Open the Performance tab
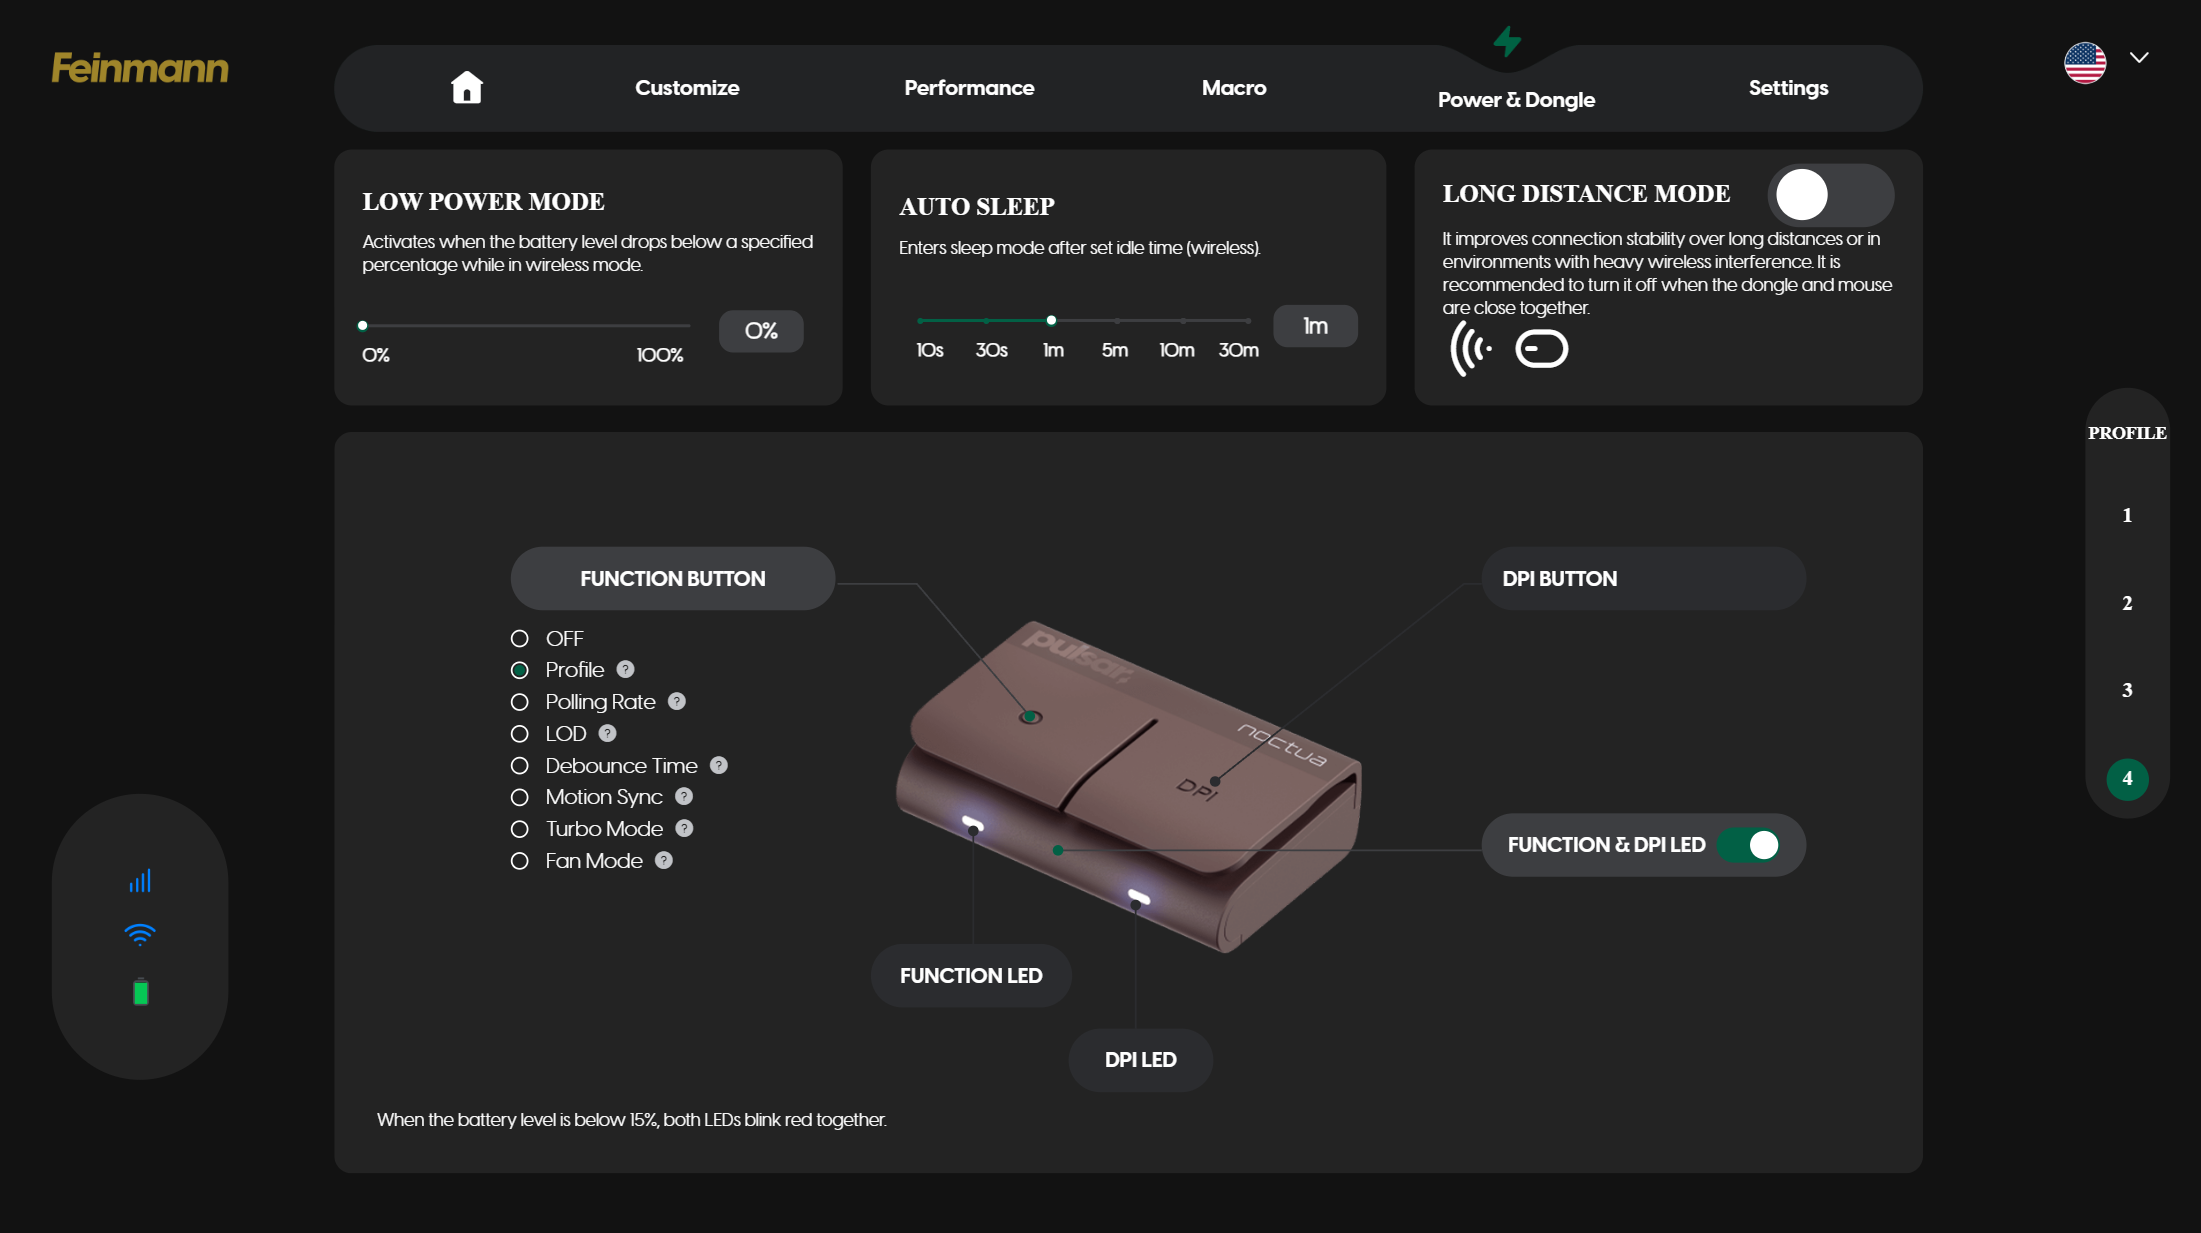The width and height of the screenshot is (2201, 1233). tap(969, 88)
